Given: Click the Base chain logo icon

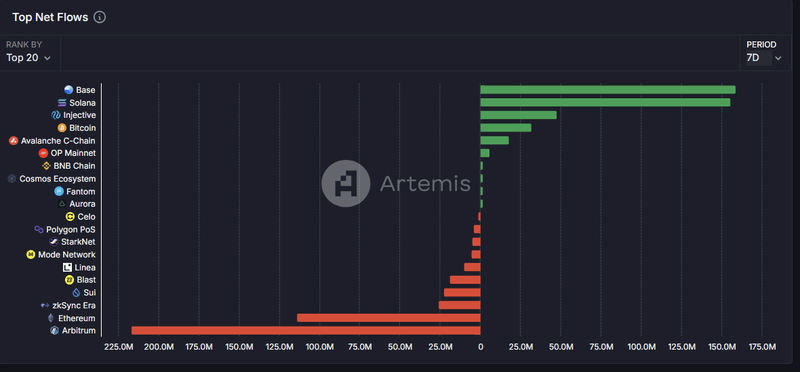Looking at the screenshot, I should [69, 90].
